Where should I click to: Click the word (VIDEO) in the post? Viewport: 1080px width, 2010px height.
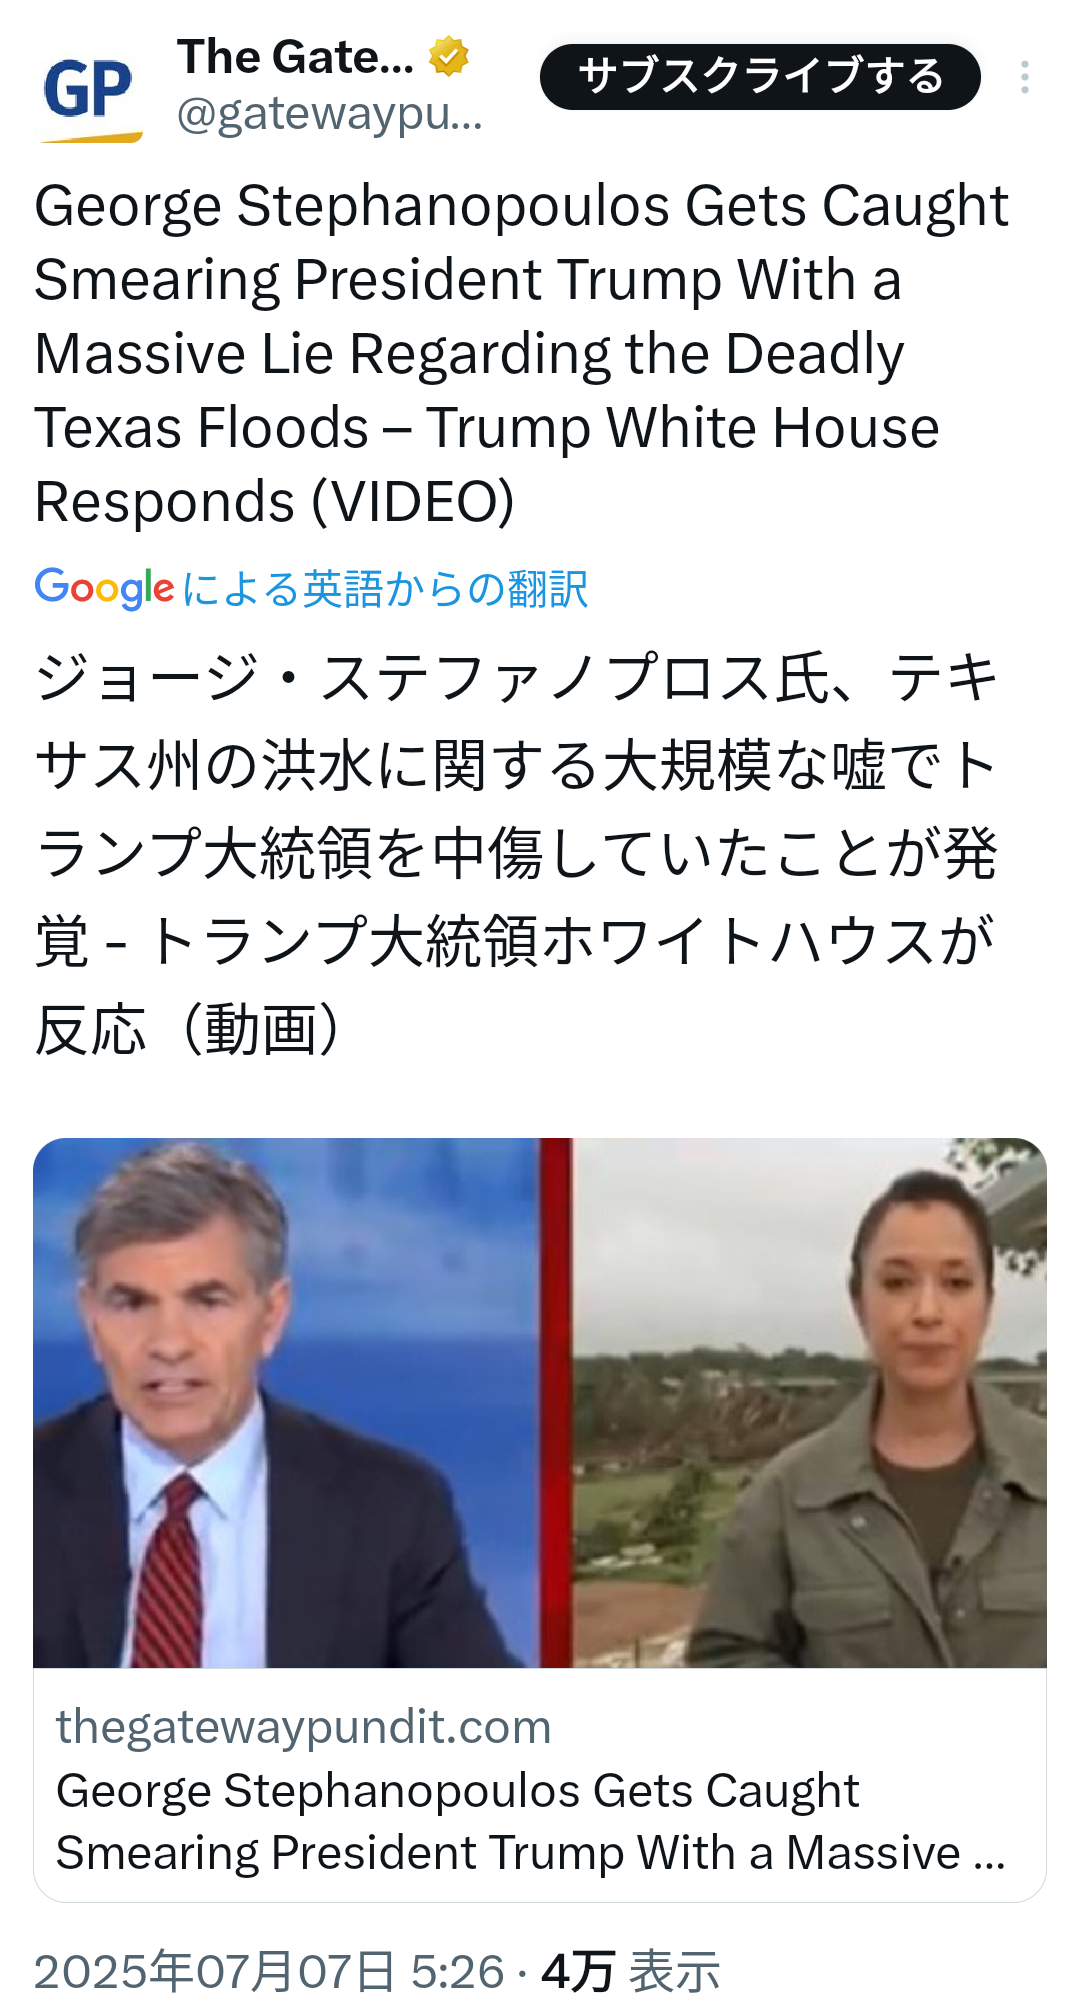(x=413, y=501)
